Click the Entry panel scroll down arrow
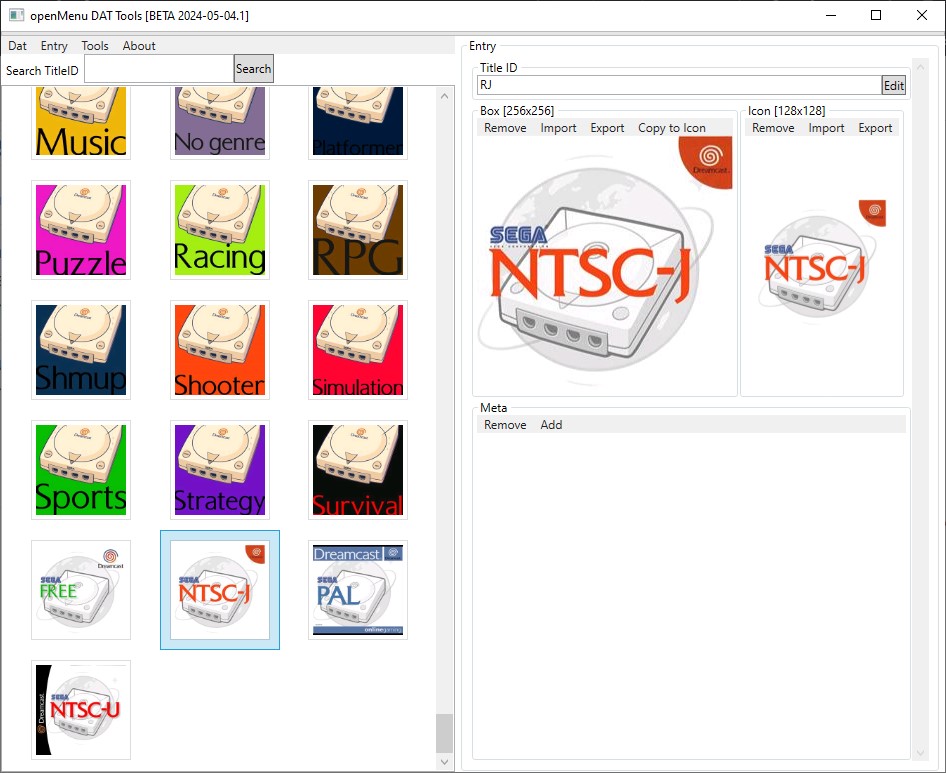Image resolution: width=946 pixels, height=773 pixels. [920, 752]
